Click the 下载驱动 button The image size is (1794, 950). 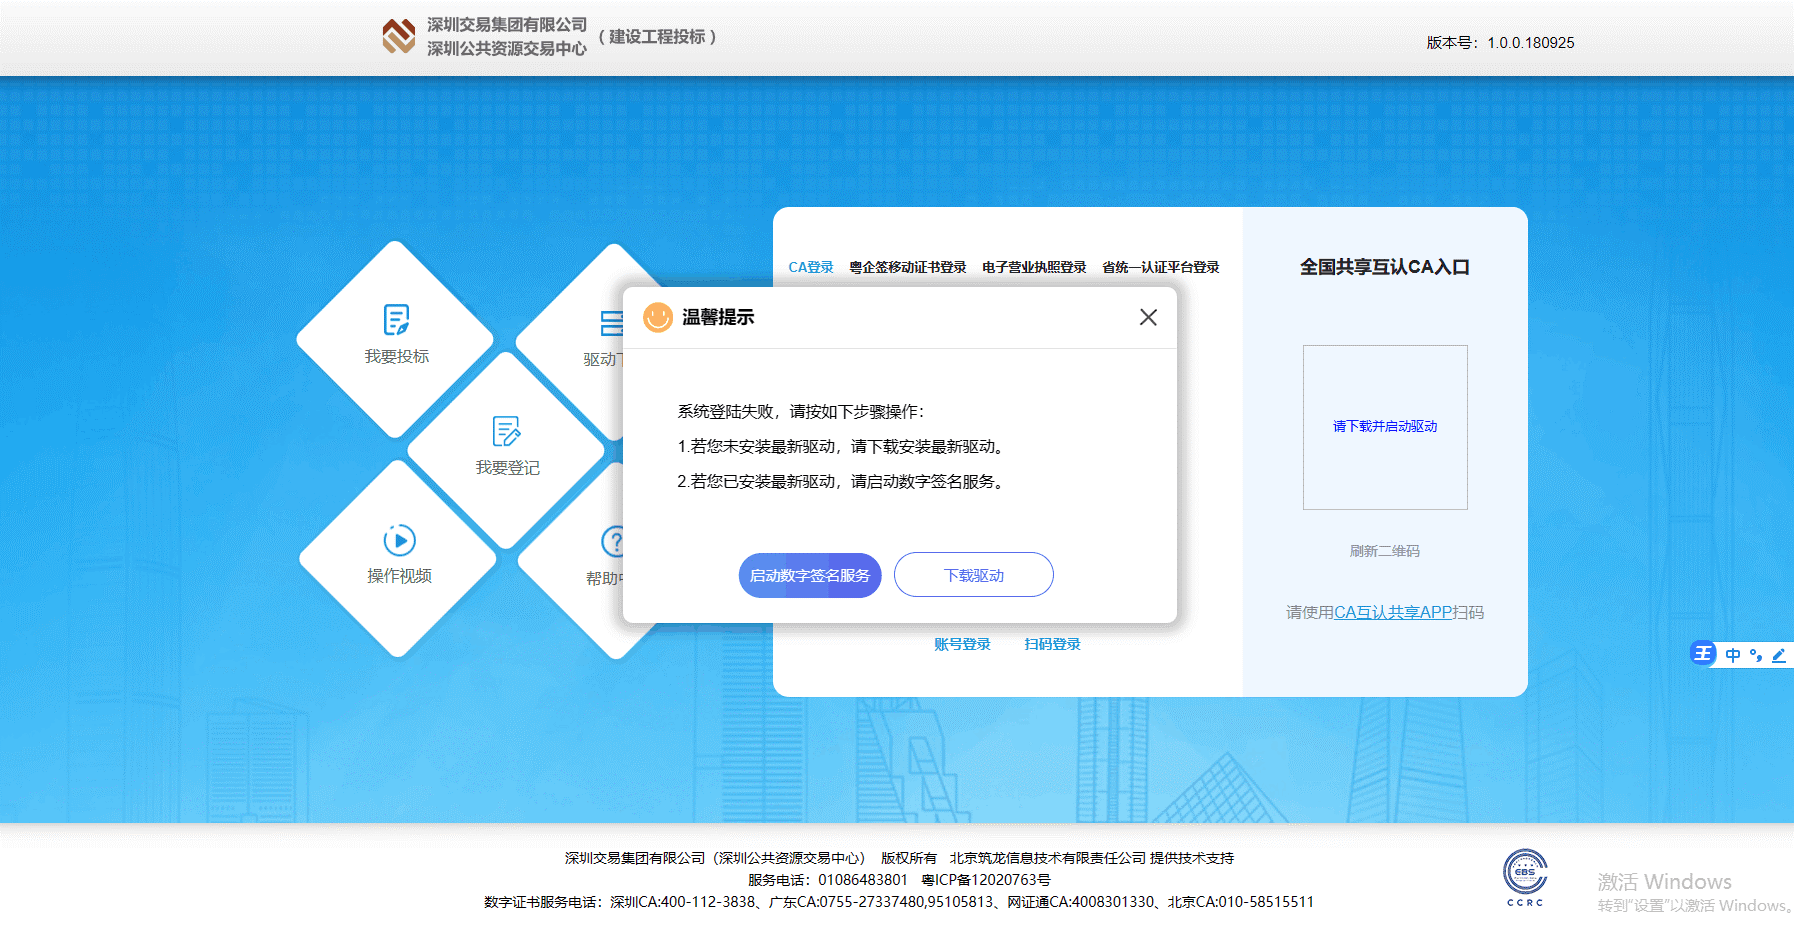pyautogui.click(x=973, y=575)
